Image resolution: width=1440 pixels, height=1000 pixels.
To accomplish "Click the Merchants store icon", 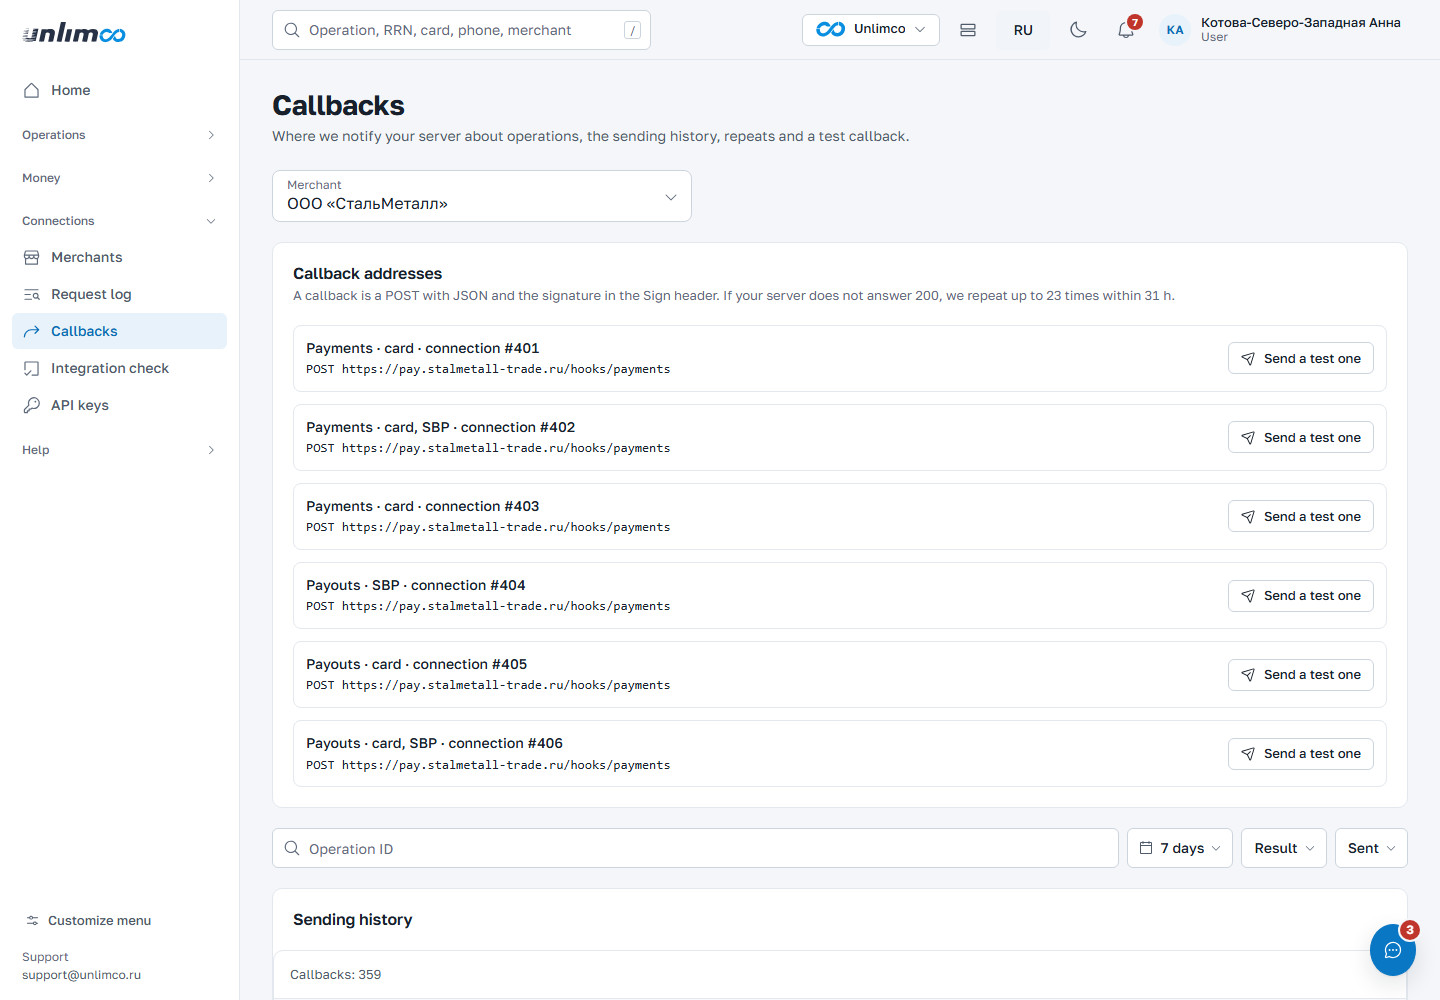I will pos(32,257).
